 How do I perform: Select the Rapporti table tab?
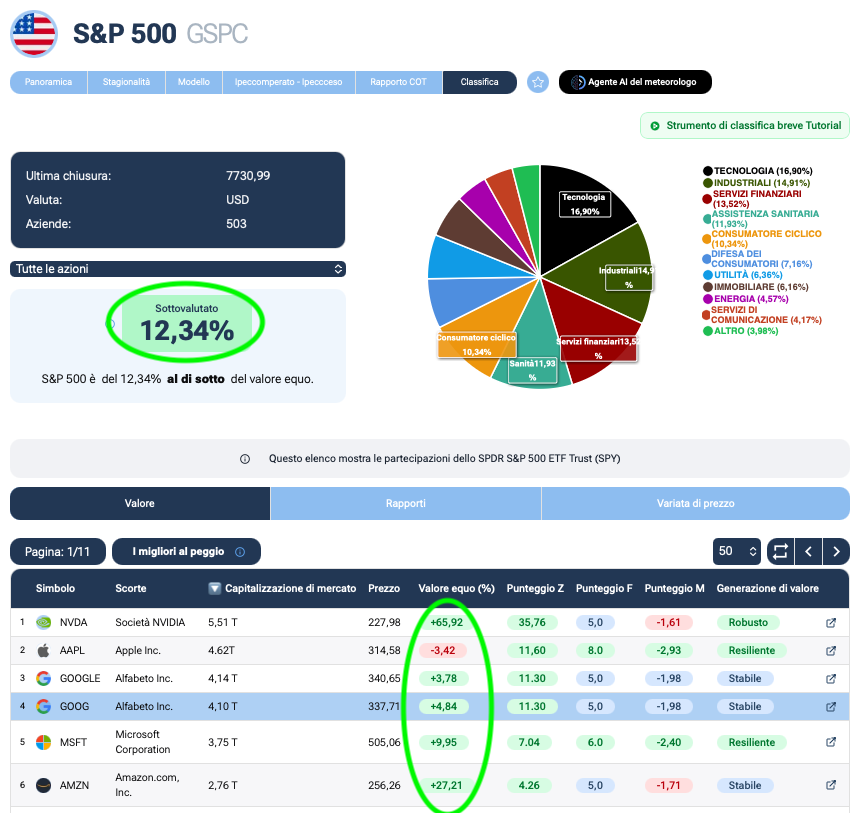(406, 503)
